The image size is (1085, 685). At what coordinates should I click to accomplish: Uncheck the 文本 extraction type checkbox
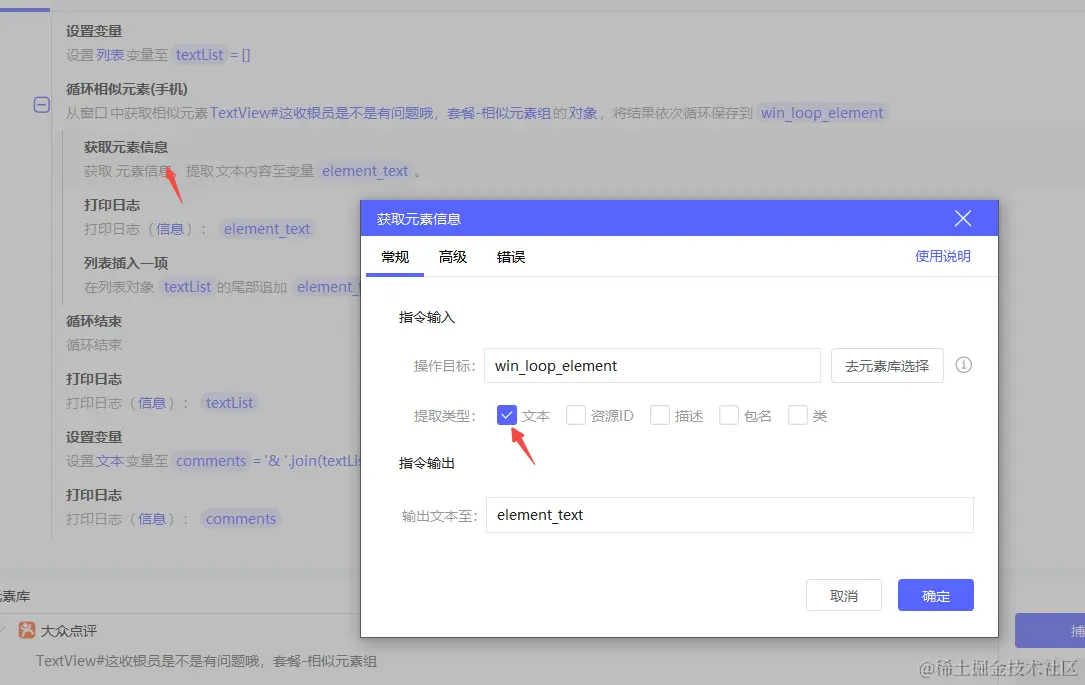click(x=507, y=415)
